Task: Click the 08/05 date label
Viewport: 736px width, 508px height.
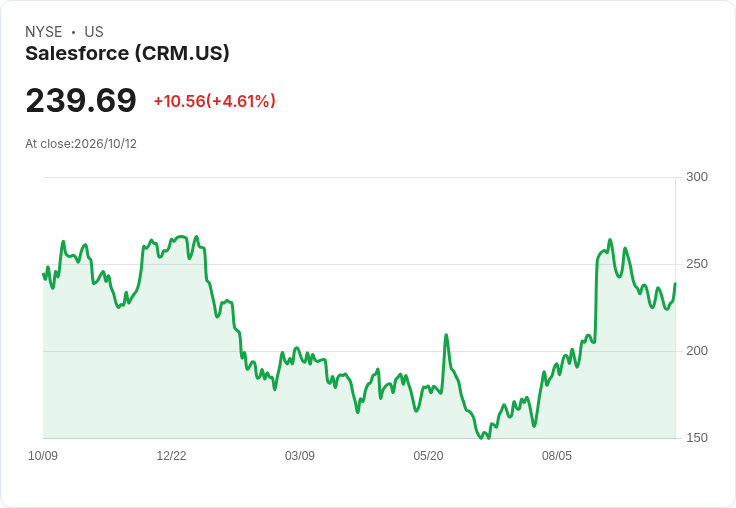Action: [557, 455]
